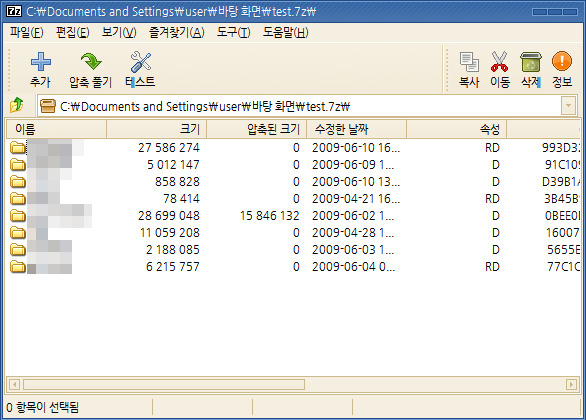Screen dimensions: 586x420
Task: Click the 테스트 test tools icon
Action: pos(141,62)
